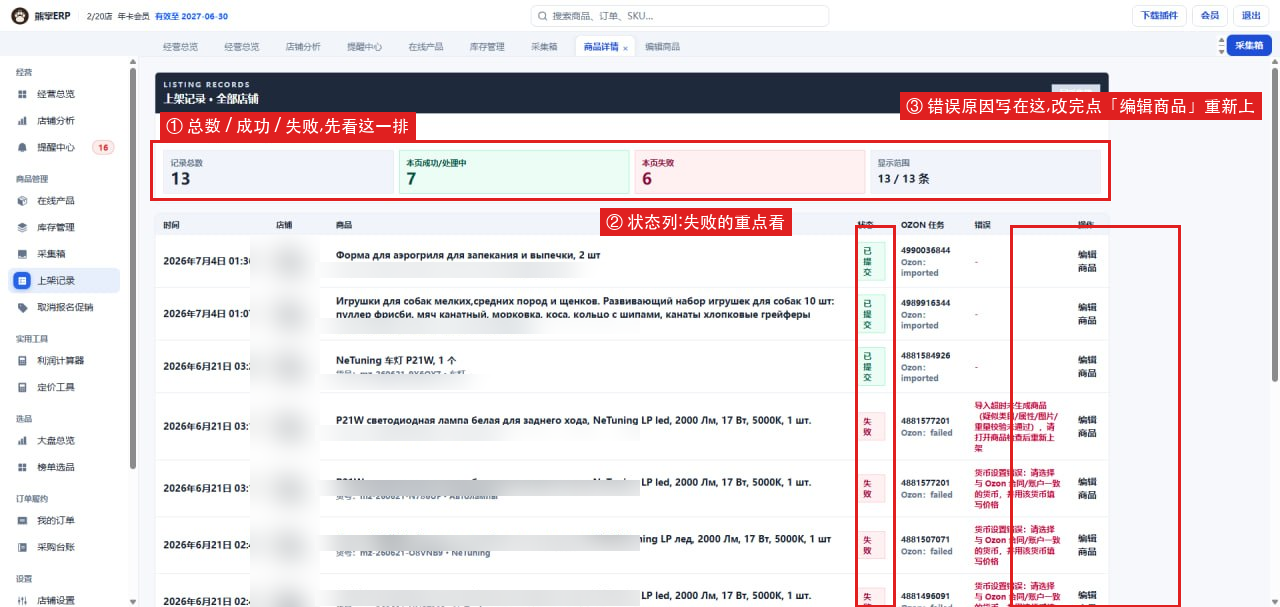Select 上架记录 in the sidebar

point(65,281)
